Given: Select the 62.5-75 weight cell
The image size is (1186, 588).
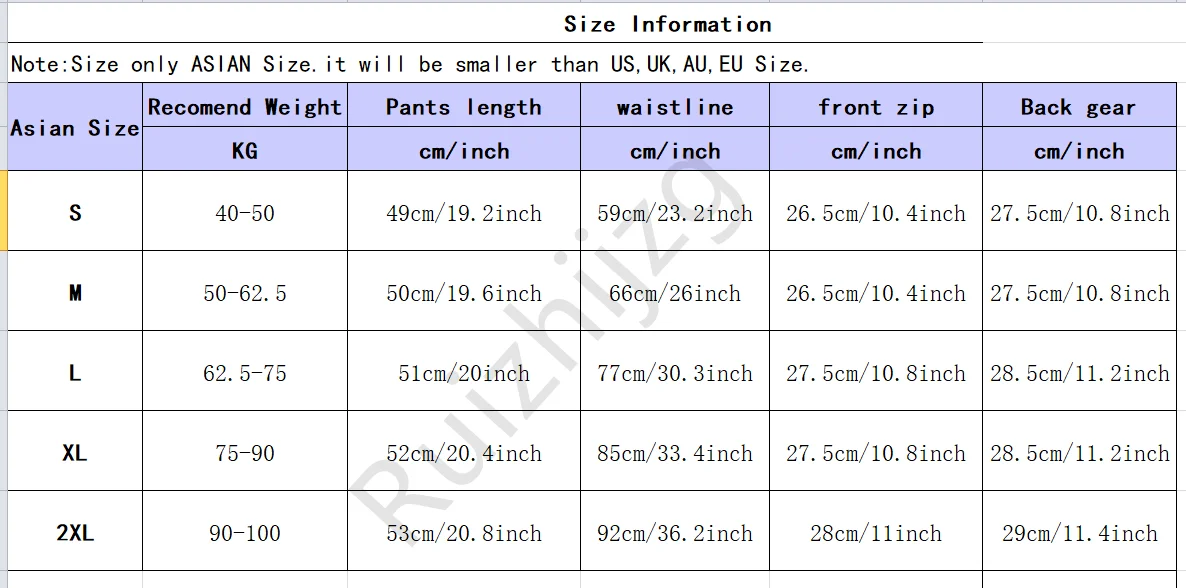Looking at the screenshot, I should pyautogui.click(x=245, y=373).
